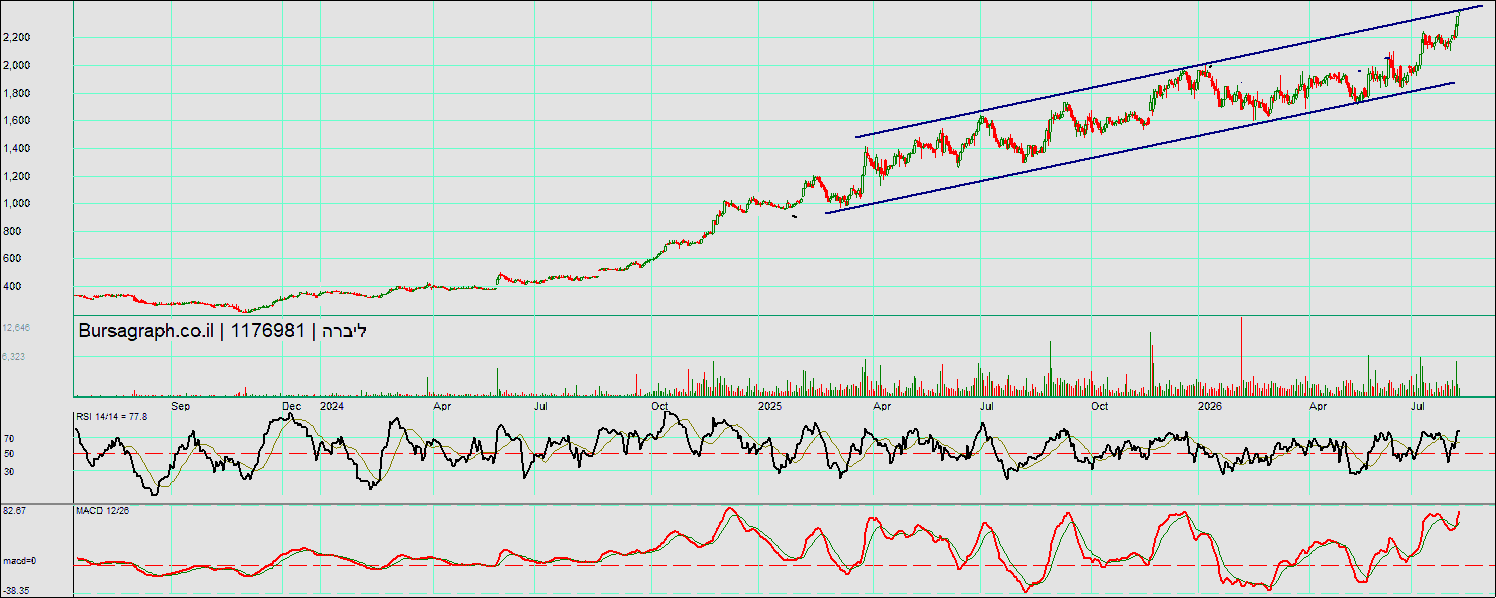Select the 2024 year label

coord(331,407)
